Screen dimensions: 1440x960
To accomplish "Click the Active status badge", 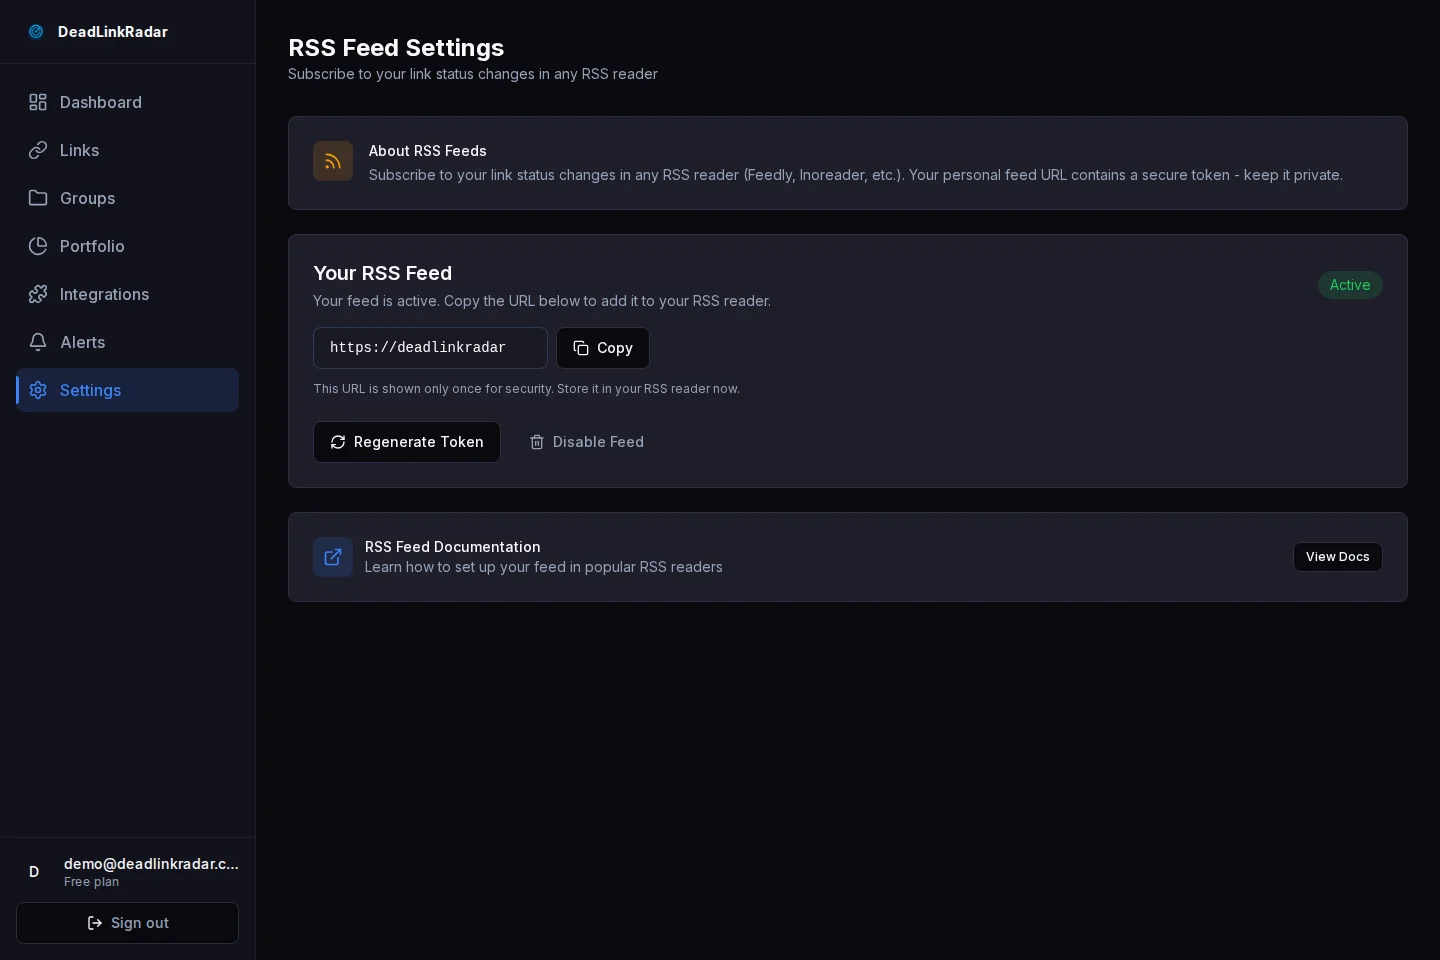I will pos(1349,285).
